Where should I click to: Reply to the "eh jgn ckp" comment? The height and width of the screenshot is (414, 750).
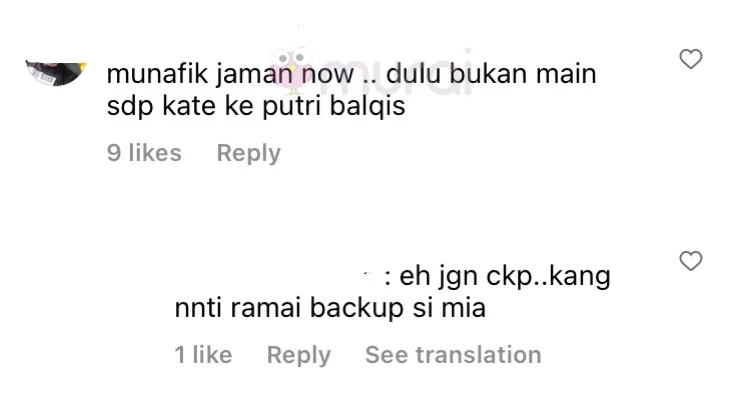tap(299, 355)
